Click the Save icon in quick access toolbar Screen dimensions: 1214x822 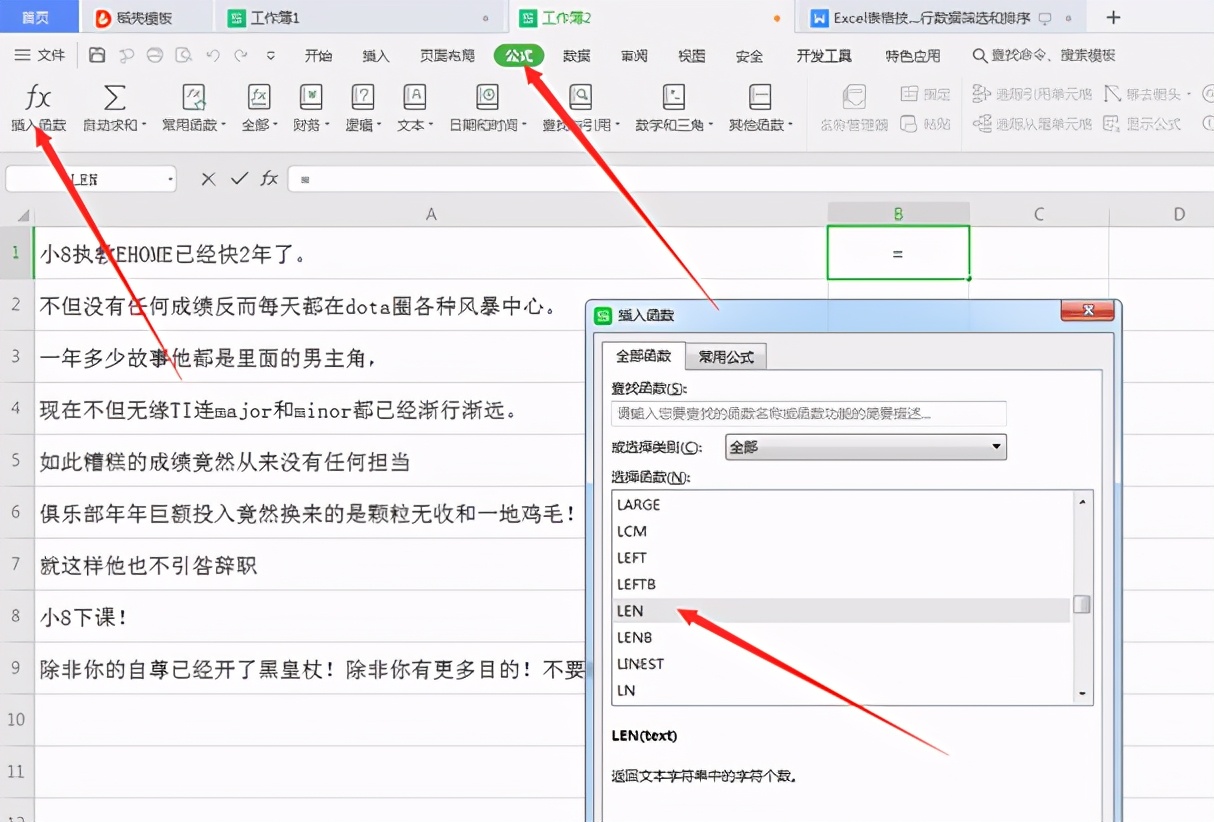97,55
